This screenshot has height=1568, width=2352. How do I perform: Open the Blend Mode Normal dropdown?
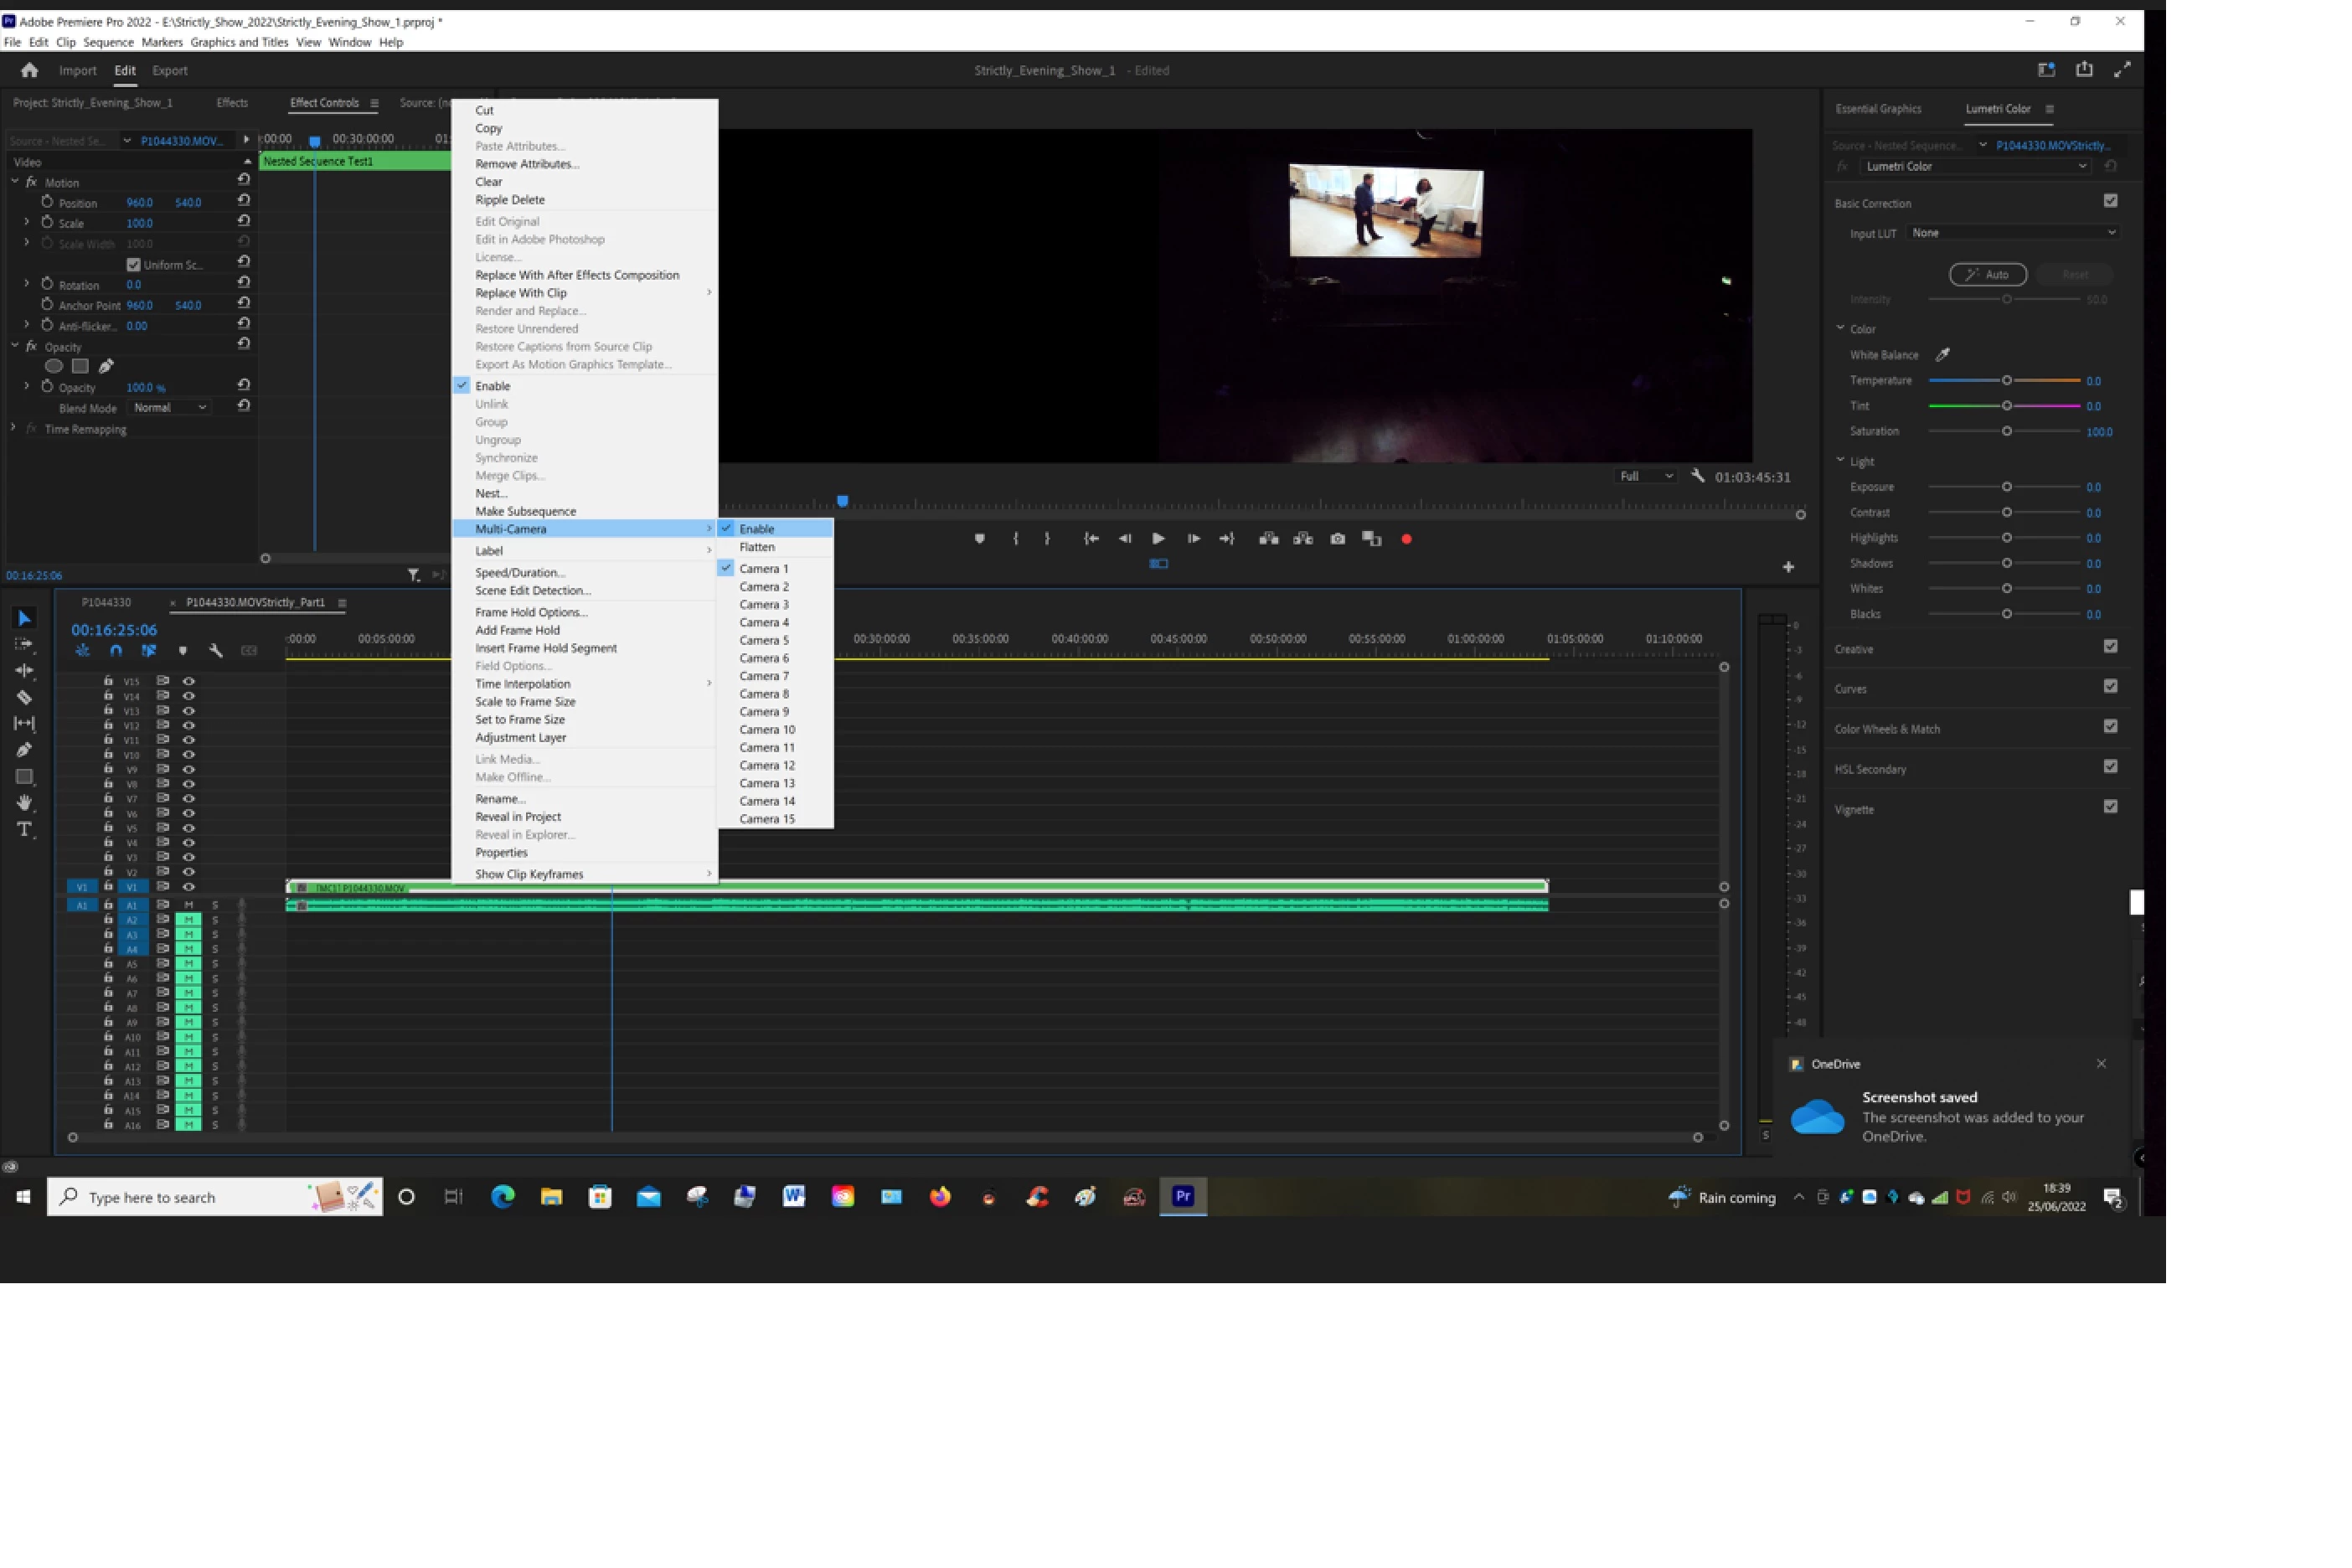(x=169, y=408)
